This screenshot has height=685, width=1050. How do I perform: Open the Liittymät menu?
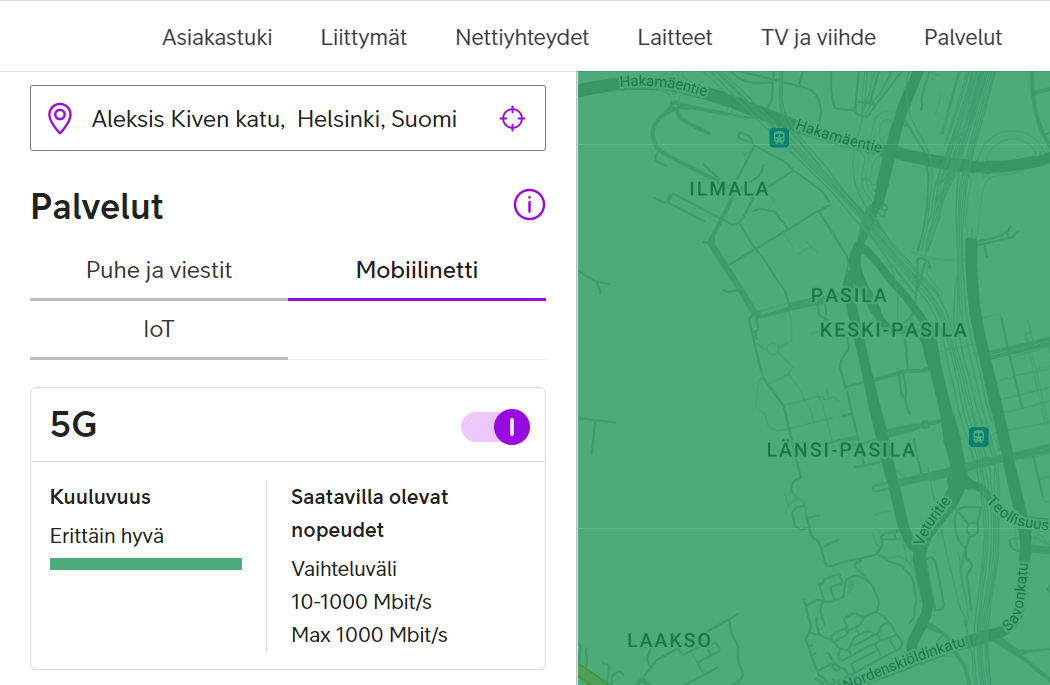tap(364, 38)
